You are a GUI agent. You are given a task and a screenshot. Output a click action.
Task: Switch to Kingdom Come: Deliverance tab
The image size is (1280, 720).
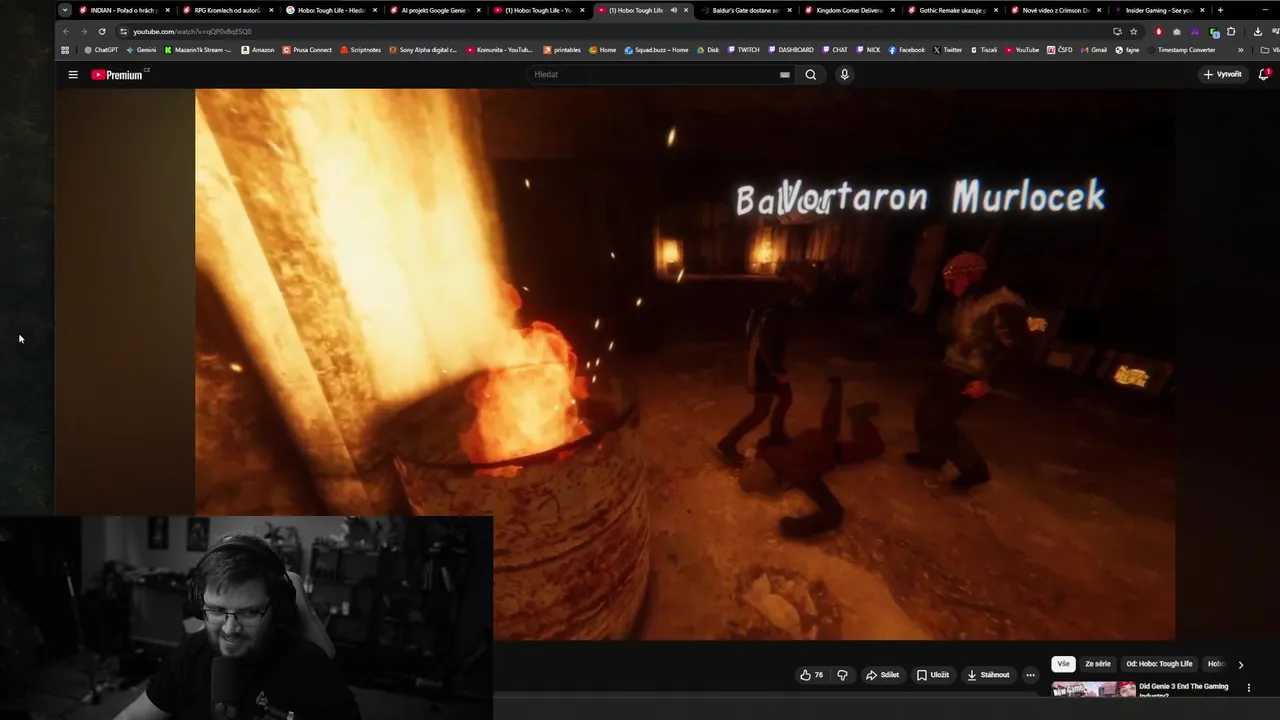848,10
